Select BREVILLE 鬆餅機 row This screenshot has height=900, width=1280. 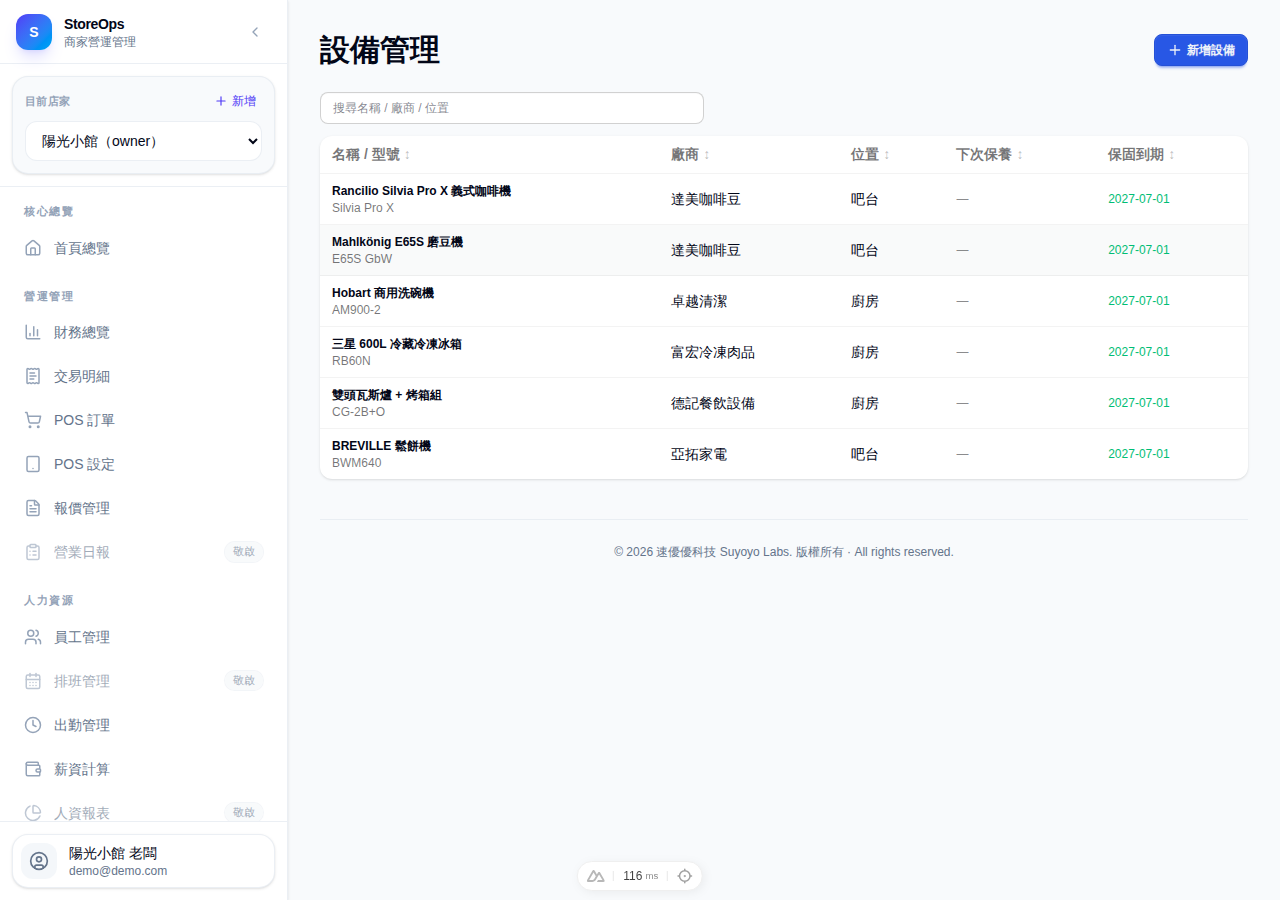click(x=784, y=454)
